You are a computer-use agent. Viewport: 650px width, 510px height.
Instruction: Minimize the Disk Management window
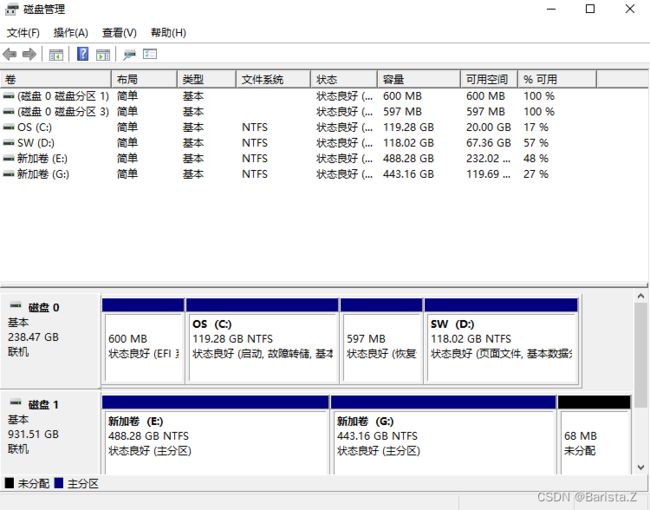pyautogui.click(x=551, y=9)
